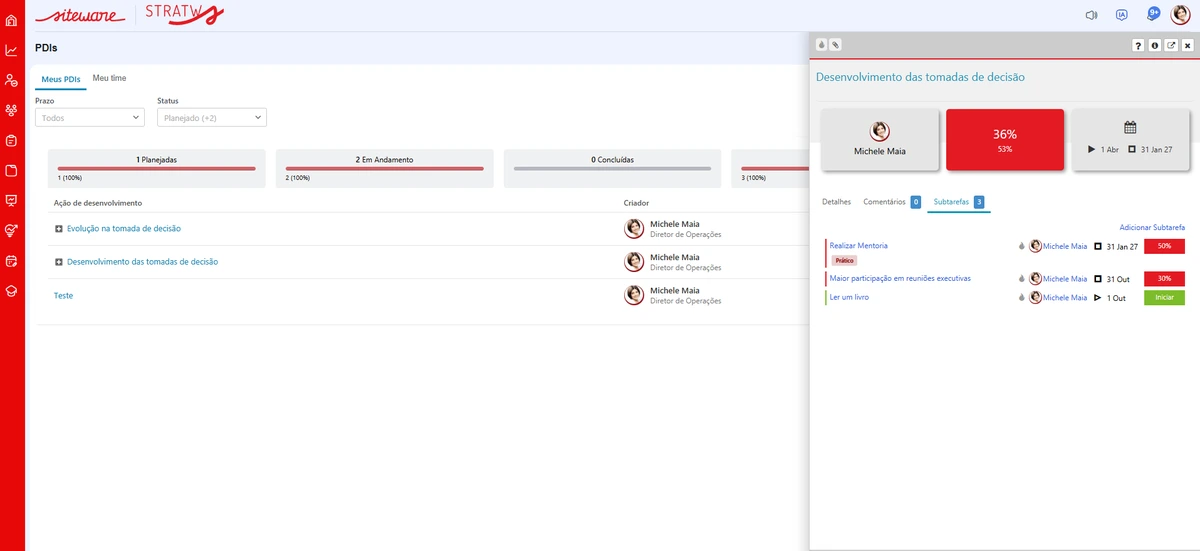Switch to the Meu time tab
1200x551 pixels.
pos(110,78)
